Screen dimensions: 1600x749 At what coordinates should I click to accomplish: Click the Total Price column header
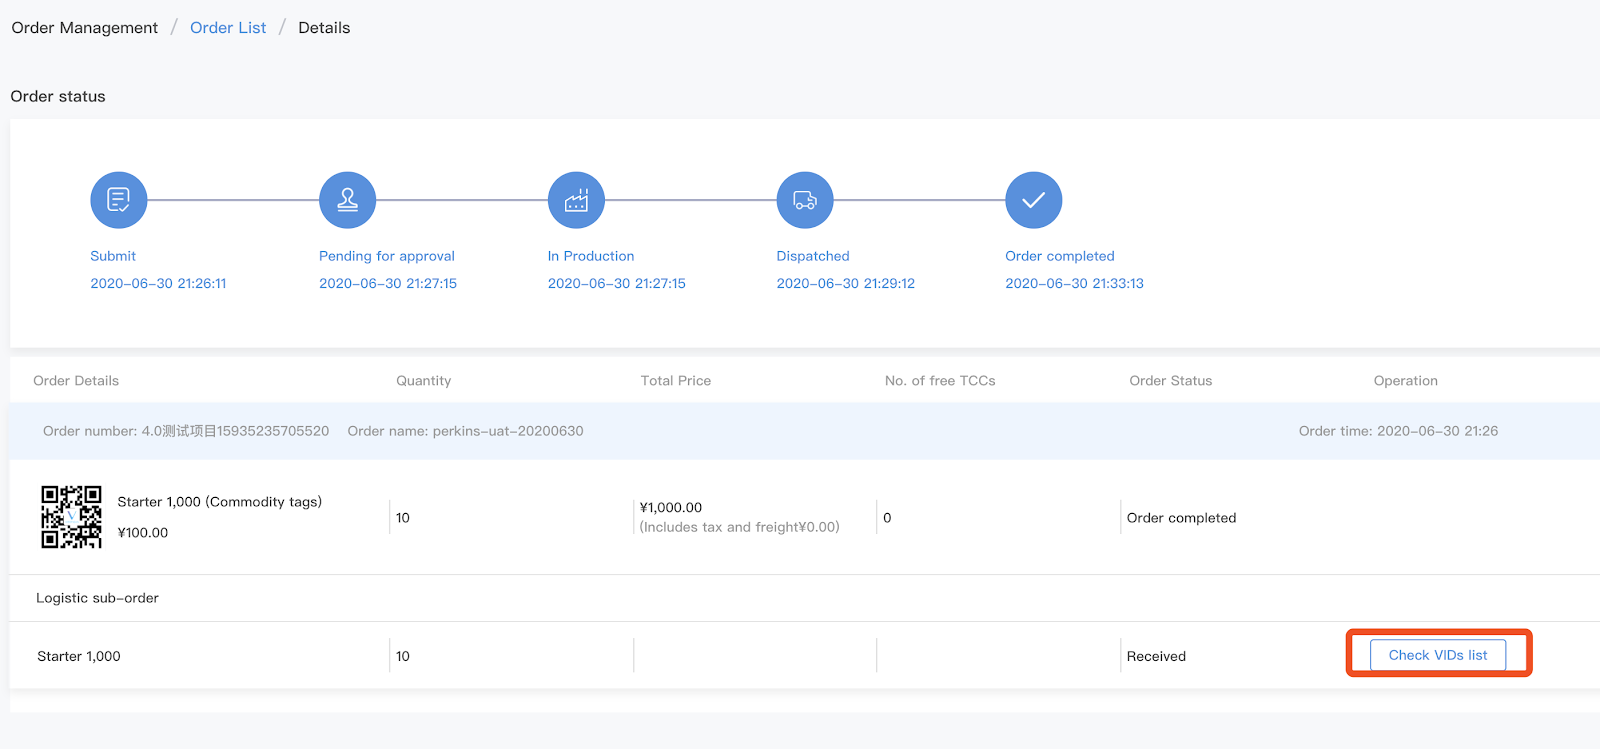click(x=676, y=381)
